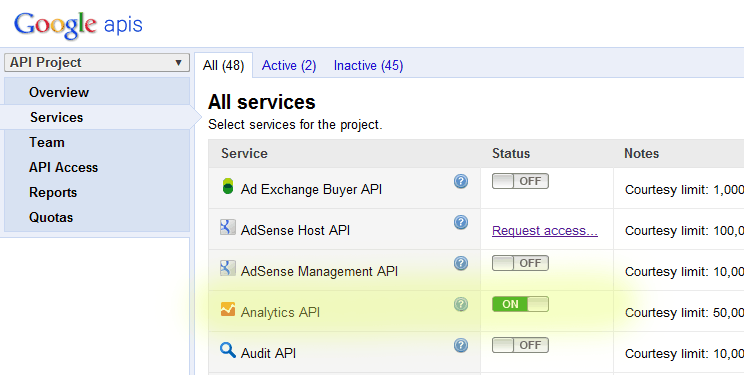
Task: Go to the Team page
Action: pos(46,142)
